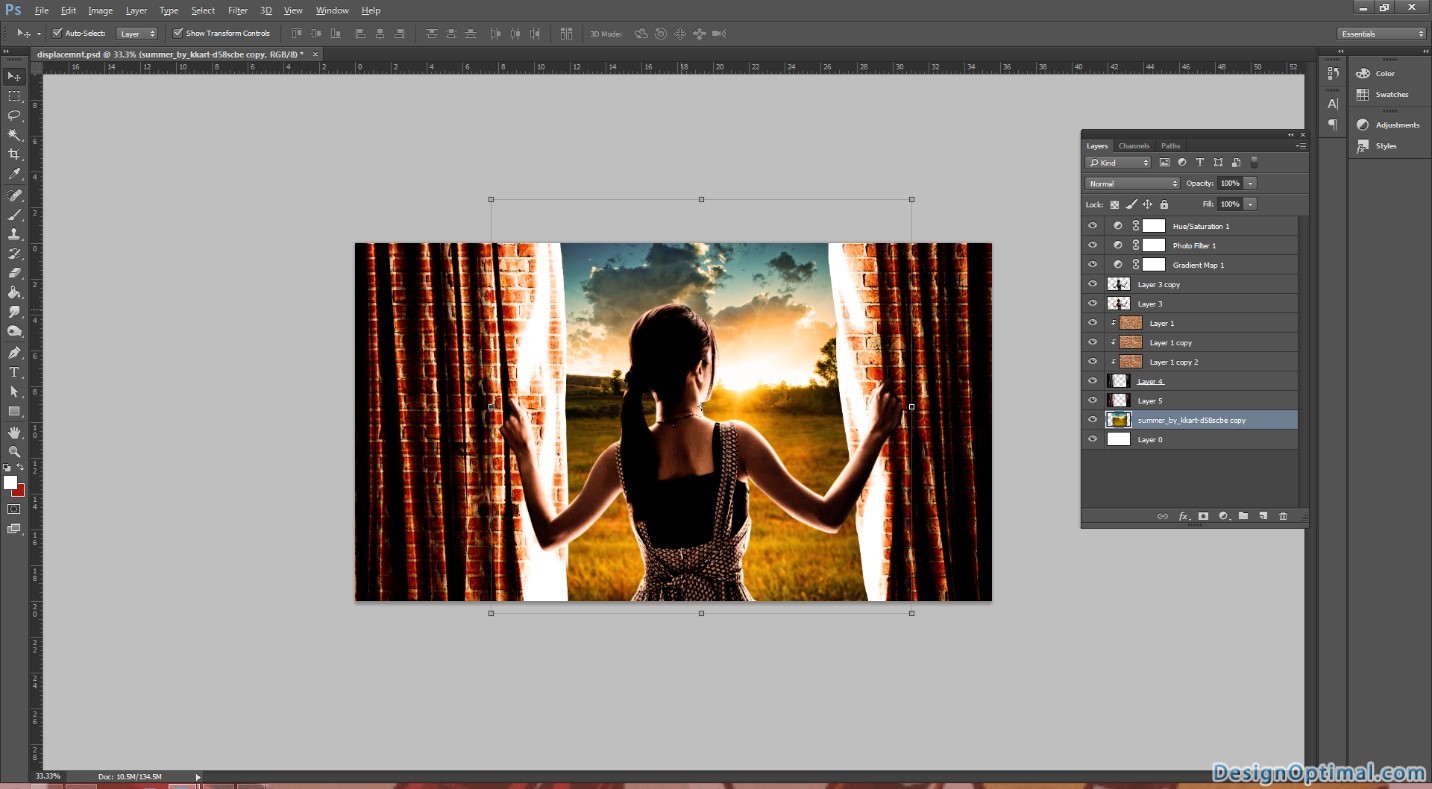This screenshot has height=789, width=1432.
Task: Select the Pen tool
Action: (14, 353)
